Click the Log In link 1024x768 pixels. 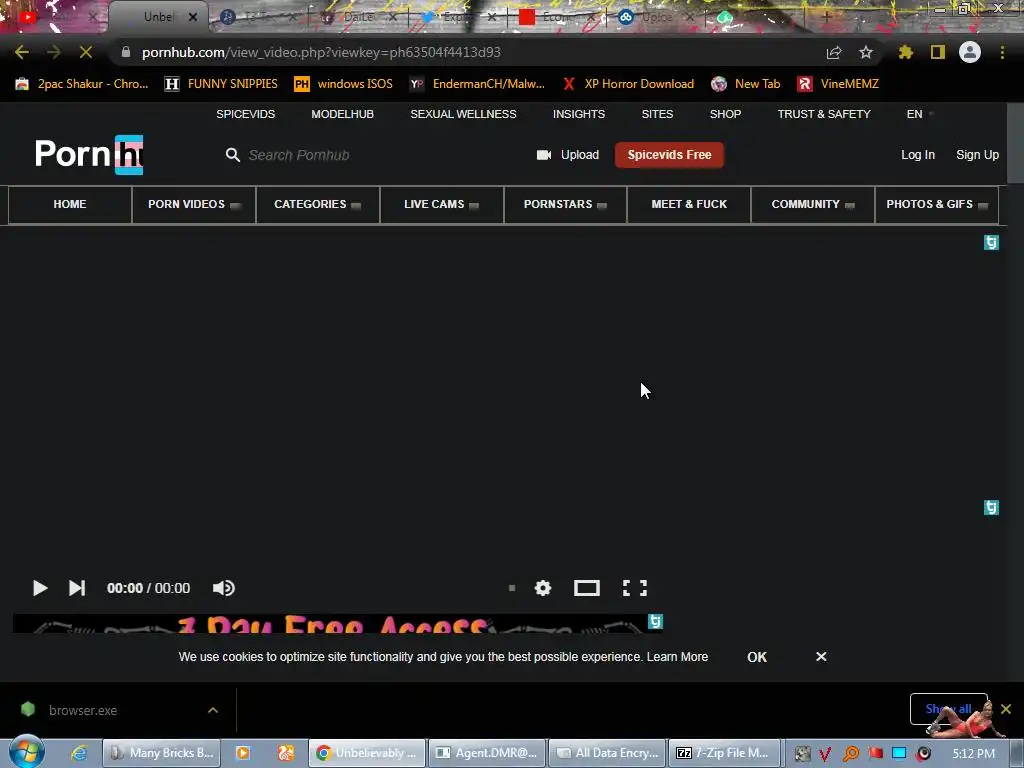918,155
